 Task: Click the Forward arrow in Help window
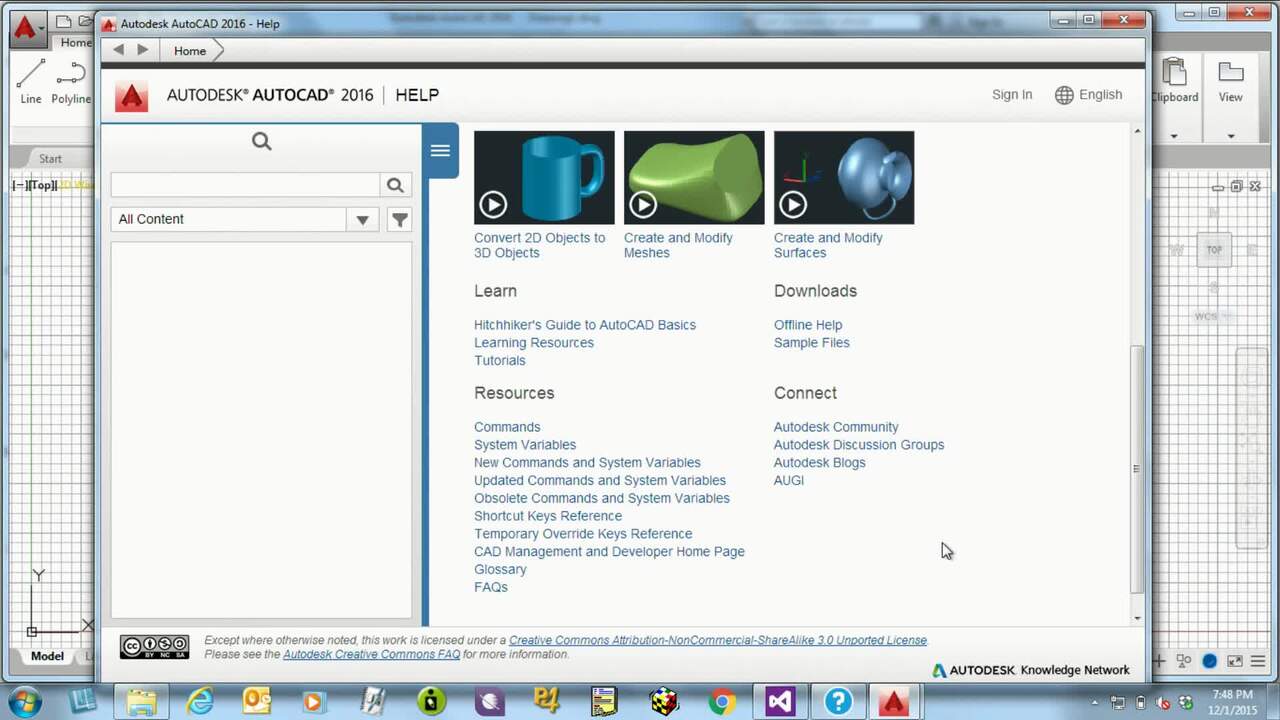pos(143,50)
